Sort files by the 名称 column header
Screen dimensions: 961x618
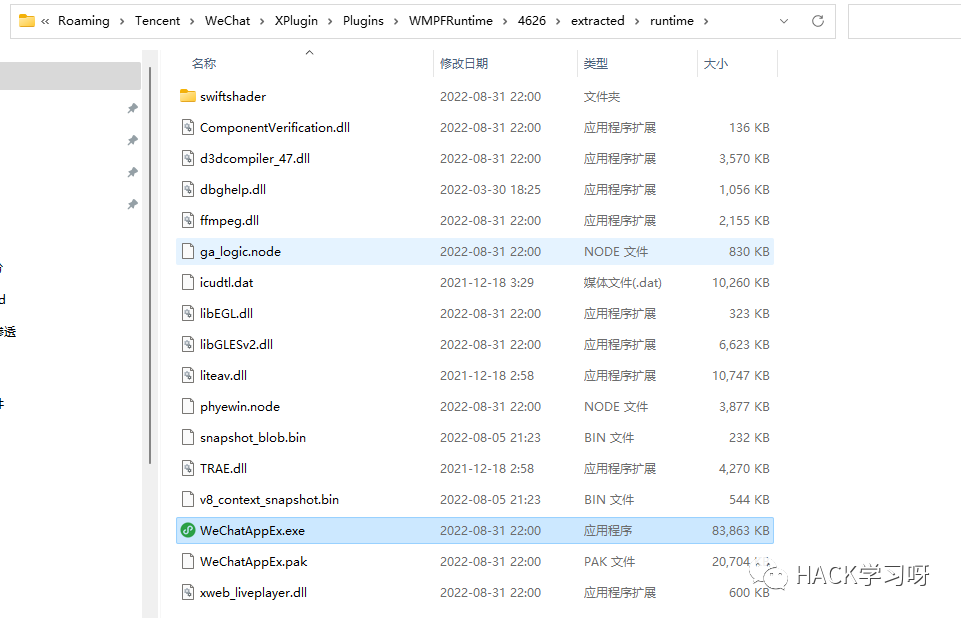(x=203, y=63)
